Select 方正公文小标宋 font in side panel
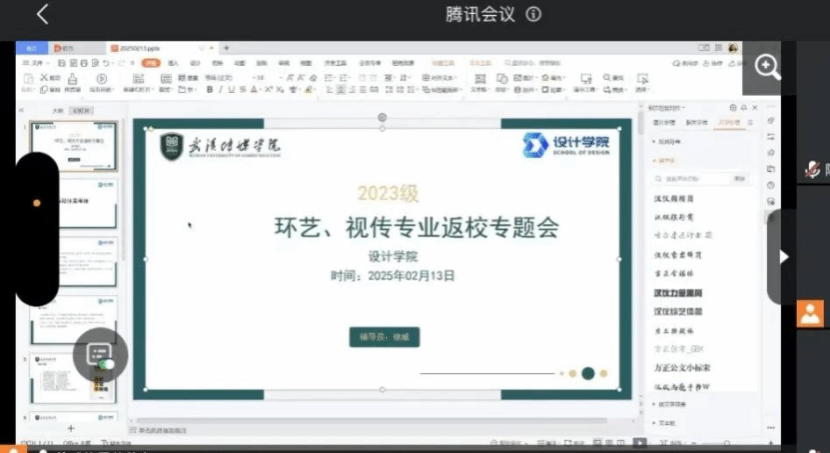This screenshot has height=453, width=830. 682,367
